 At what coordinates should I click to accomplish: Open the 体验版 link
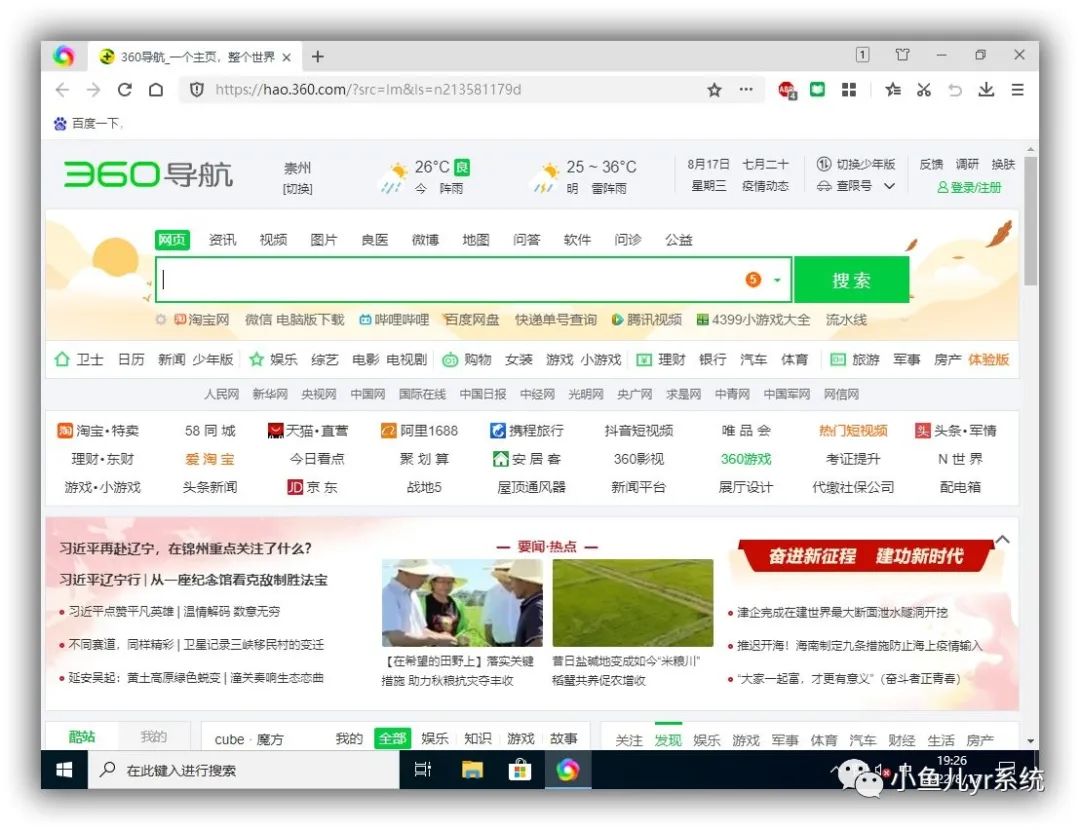pyautogui.click(x=988, y=360)
